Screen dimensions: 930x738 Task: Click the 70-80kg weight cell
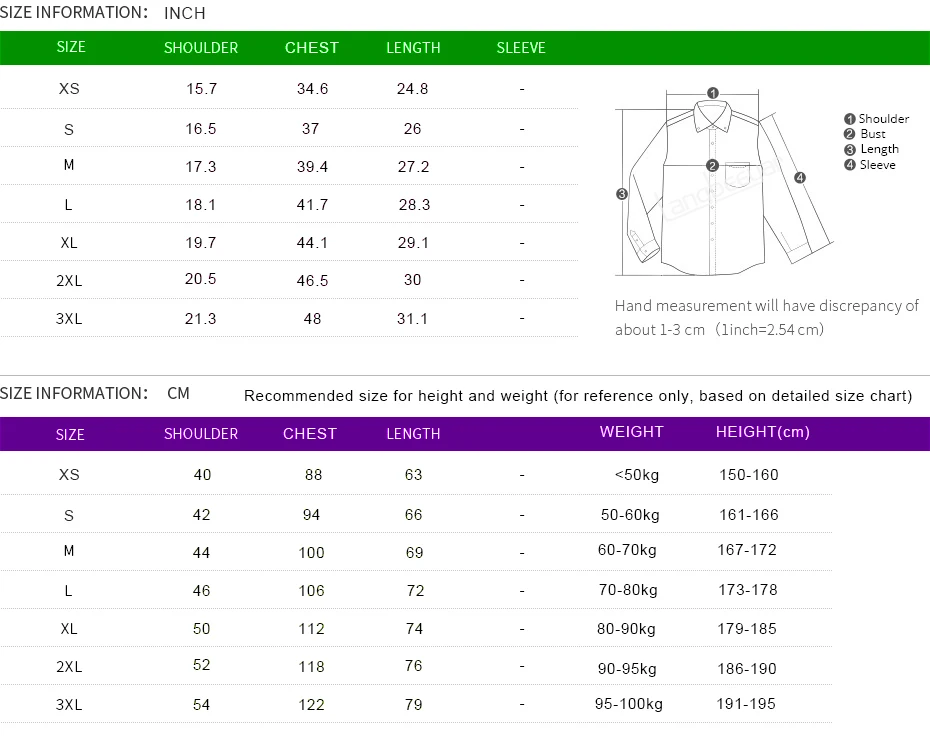[628, 590]
